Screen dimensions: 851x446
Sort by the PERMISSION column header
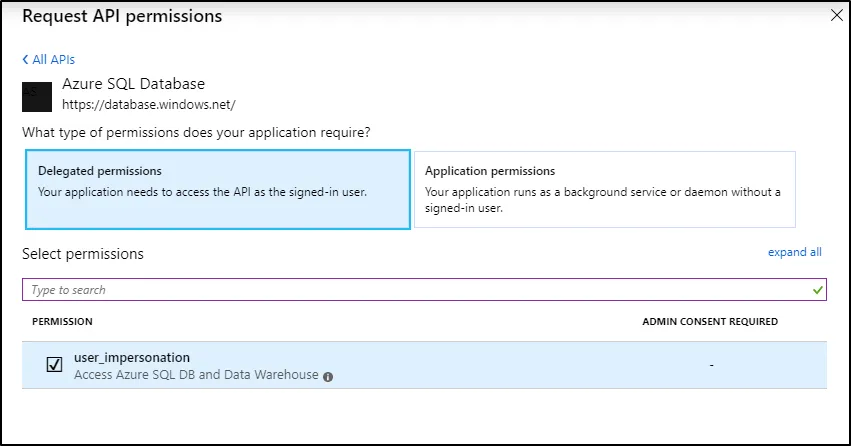tap(62, 322)
